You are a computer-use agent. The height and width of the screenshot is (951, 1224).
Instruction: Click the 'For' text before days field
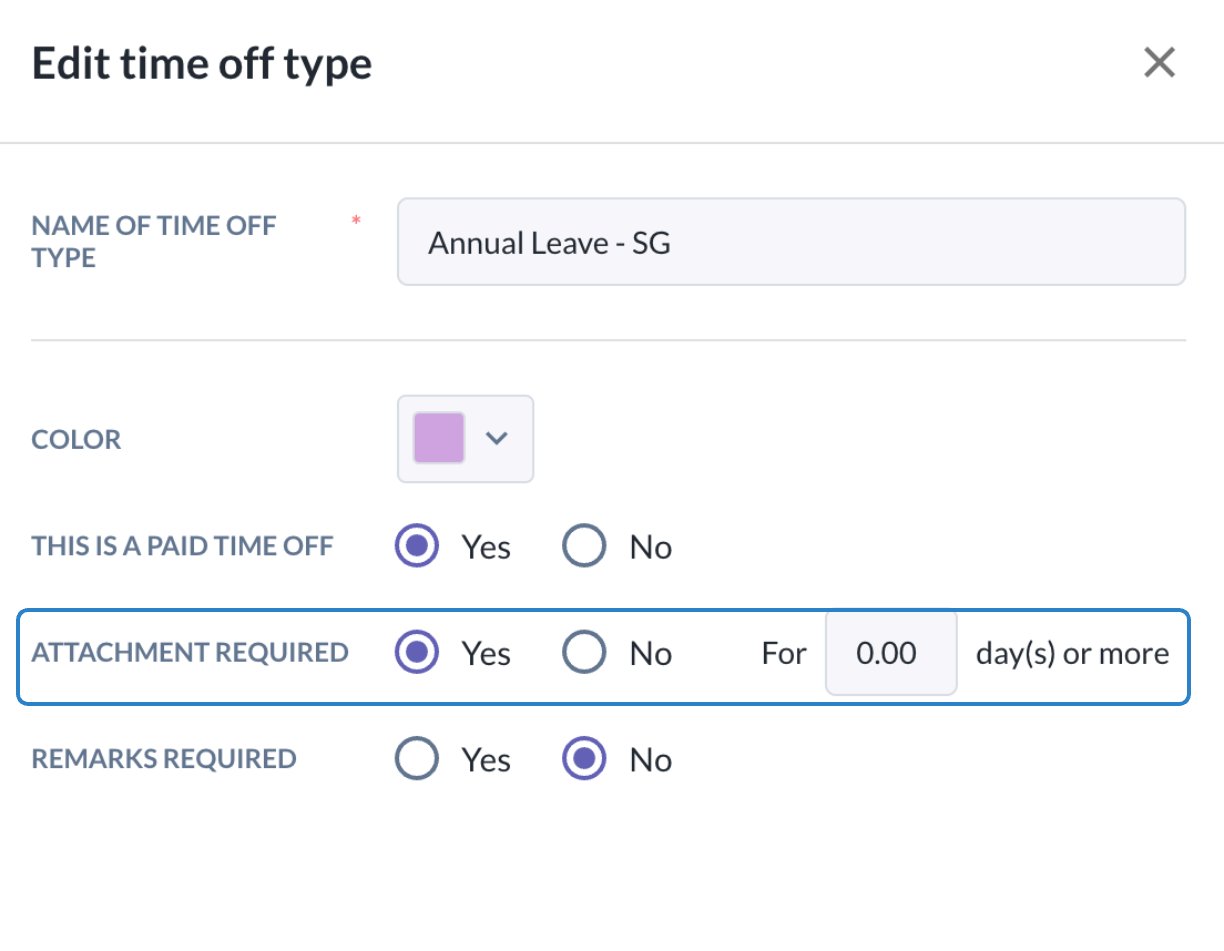[x=784, y=653]
